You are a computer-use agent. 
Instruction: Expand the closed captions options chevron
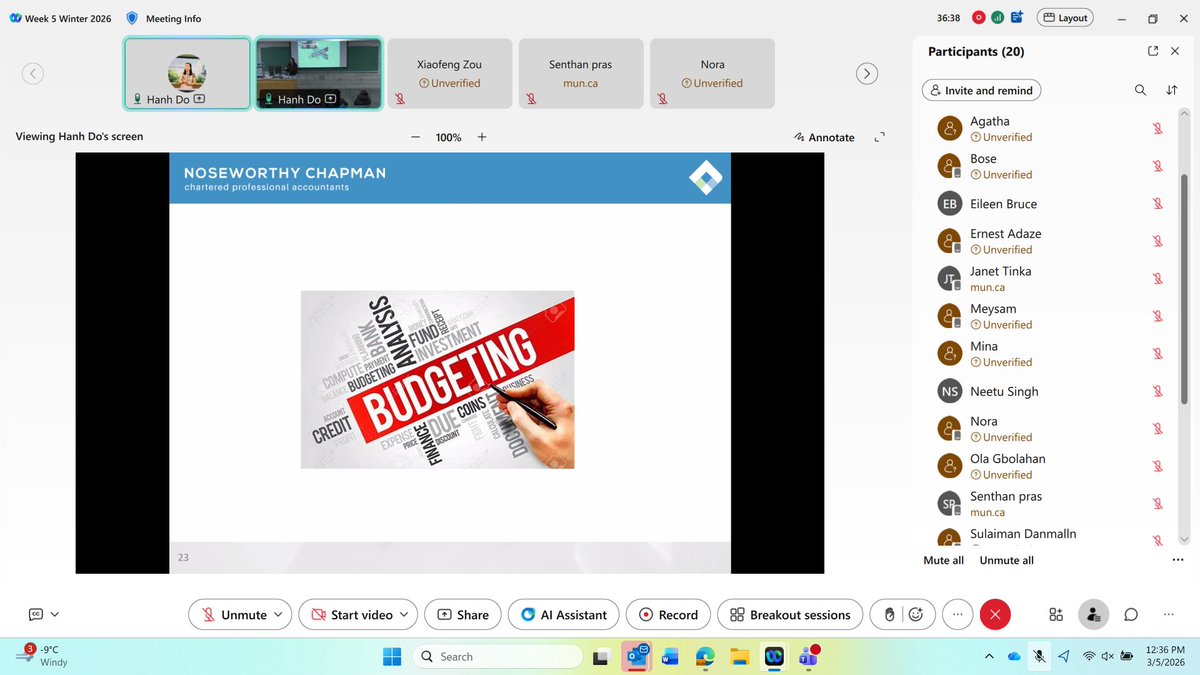click(55, 615)
